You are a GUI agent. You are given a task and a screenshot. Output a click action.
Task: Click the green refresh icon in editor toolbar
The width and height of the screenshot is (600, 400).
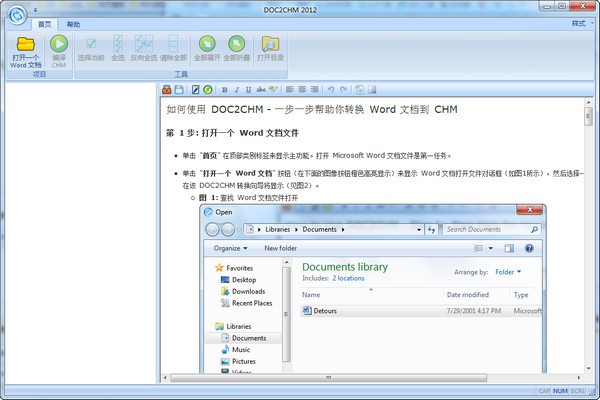tap(208, 90)
